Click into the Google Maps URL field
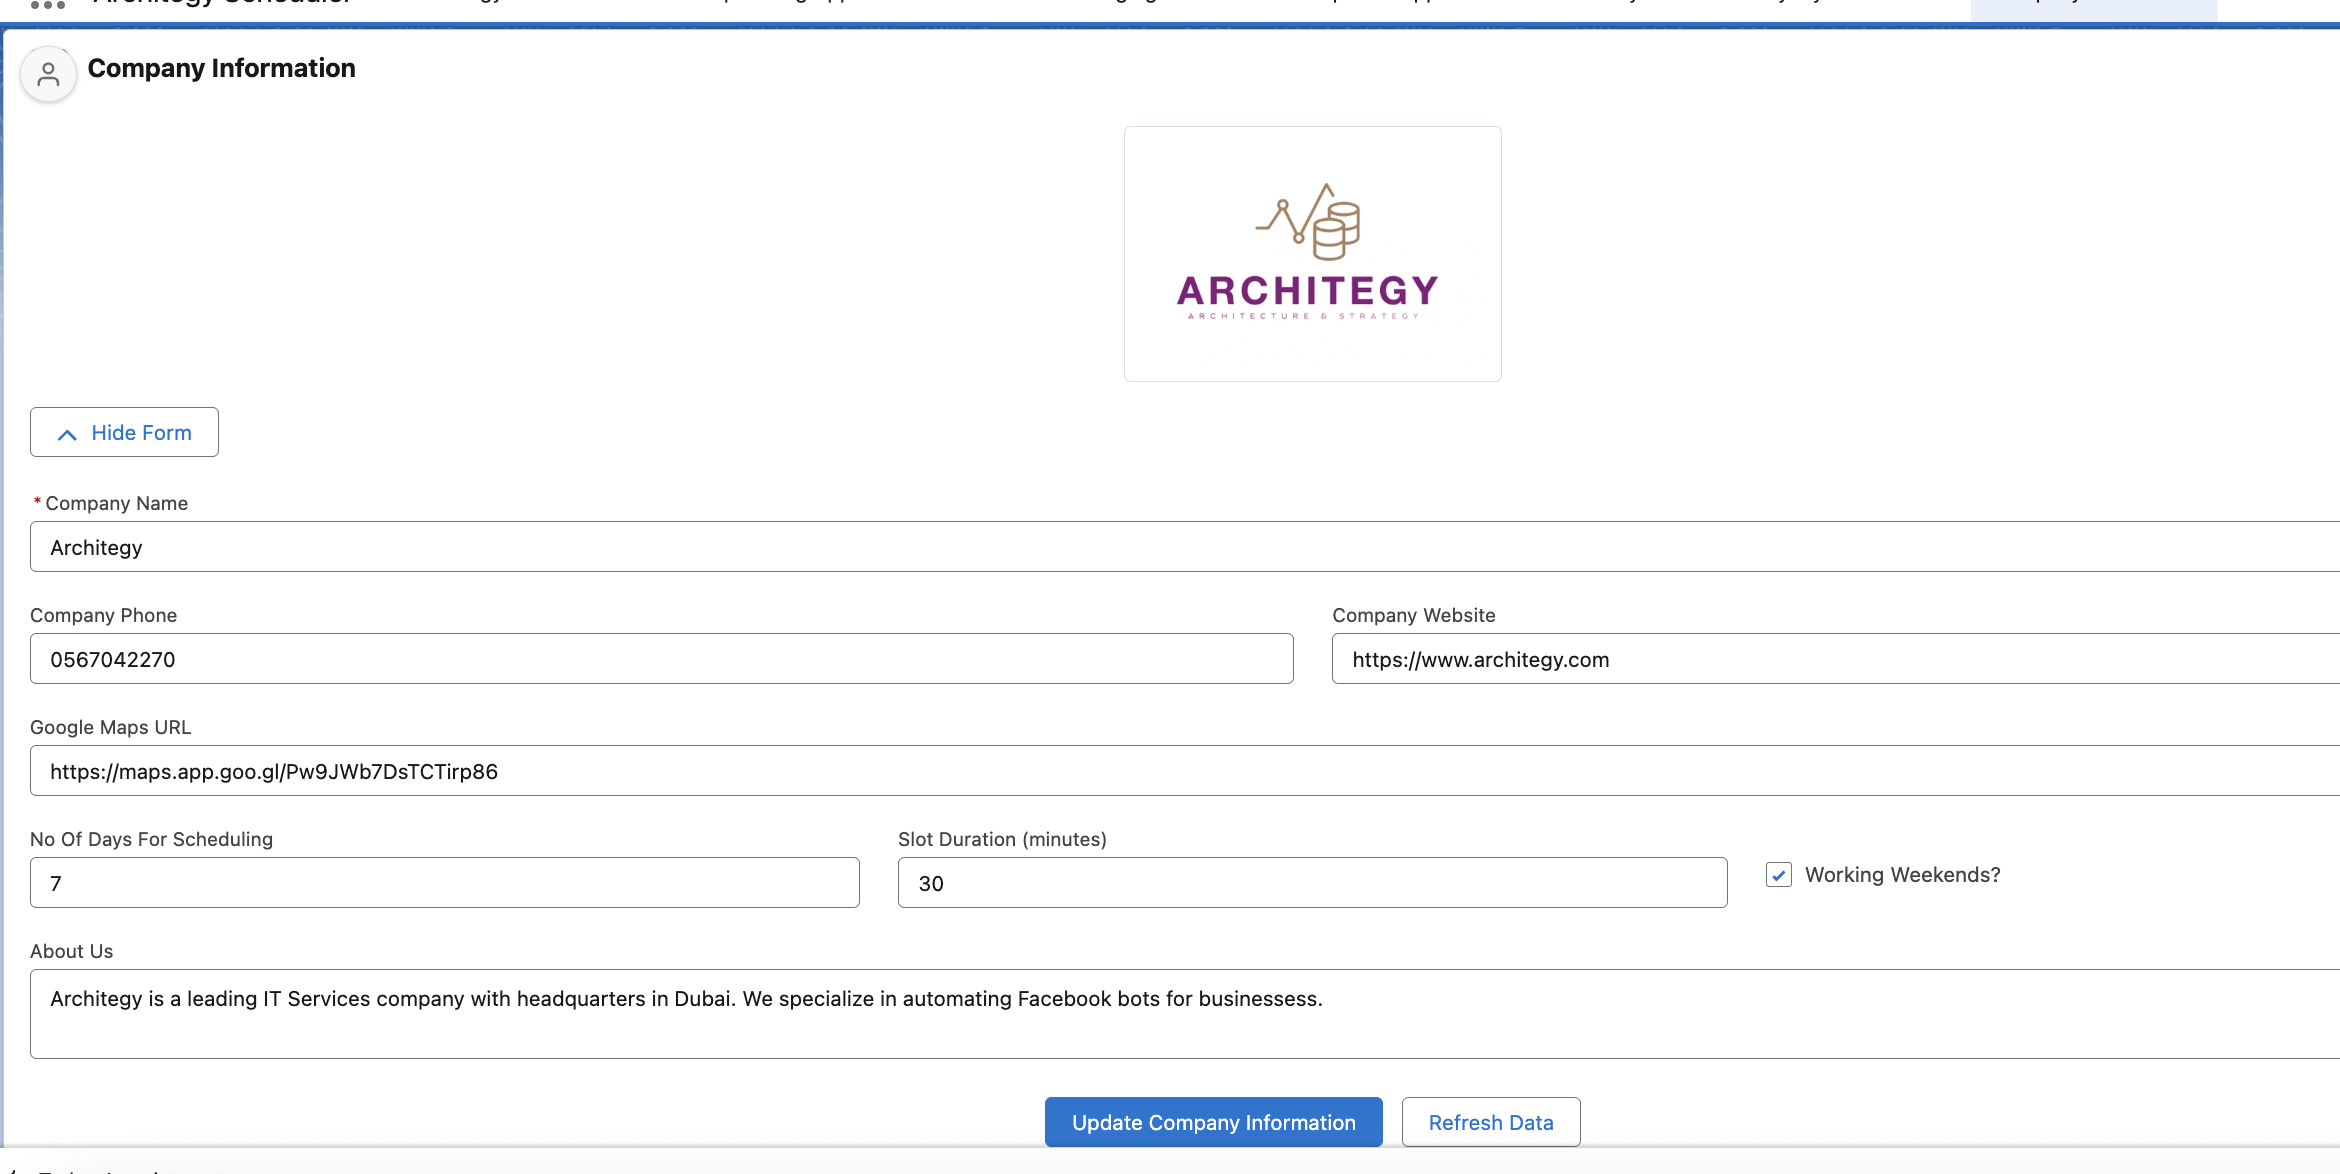 point(1185,771)
